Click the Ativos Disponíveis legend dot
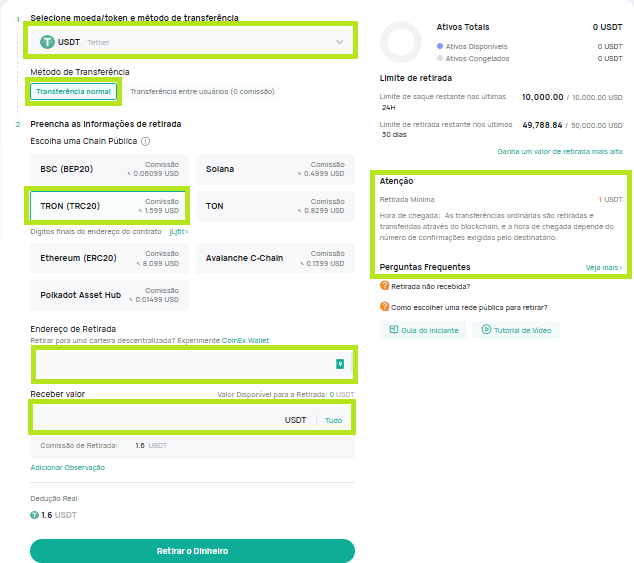This screenshot has width=634, height=563. tap(440, 46)
